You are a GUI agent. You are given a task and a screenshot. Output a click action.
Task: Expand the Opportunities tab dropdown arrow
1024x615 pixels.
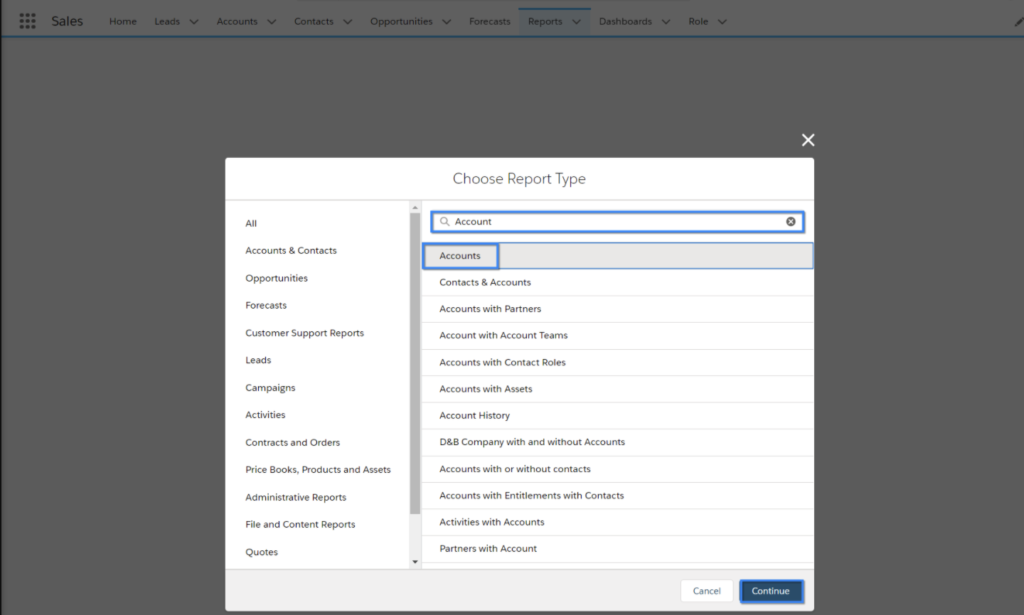(x=447, y=22)
